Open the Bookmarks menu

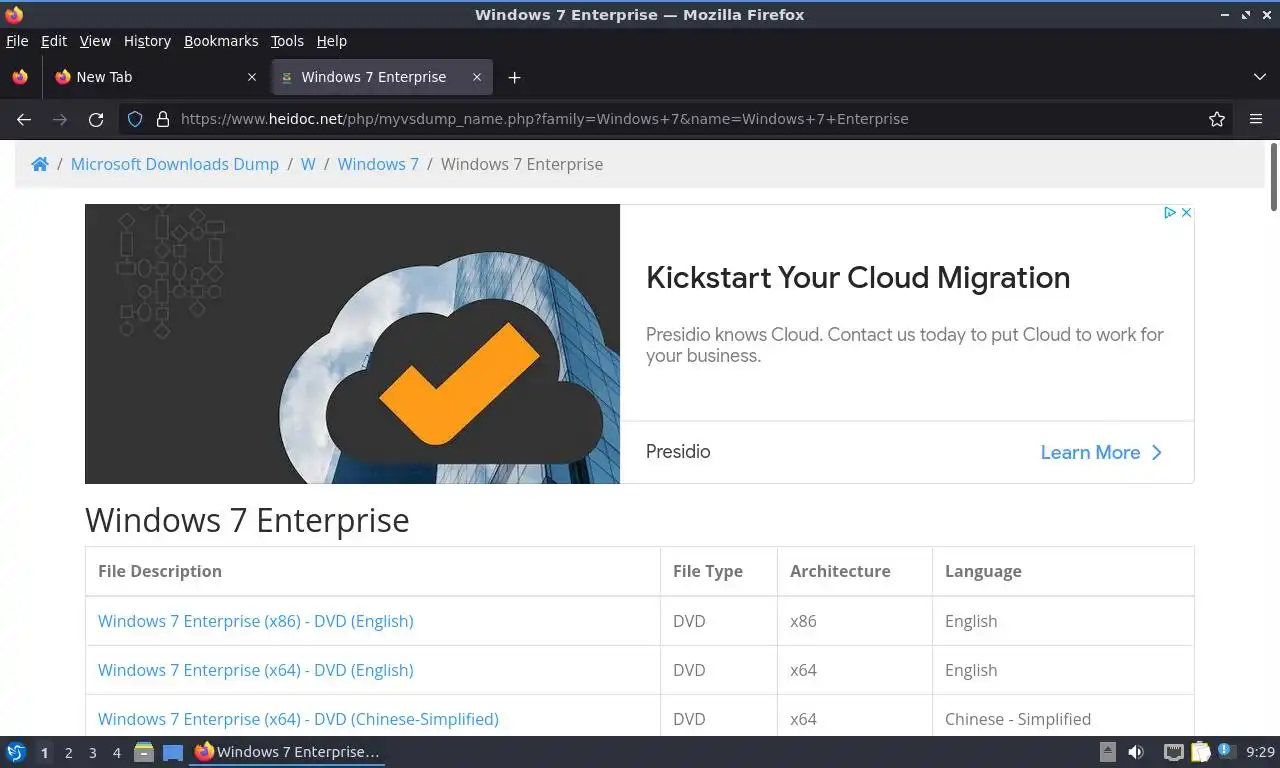pyautogui.click(x=221, y=41)
